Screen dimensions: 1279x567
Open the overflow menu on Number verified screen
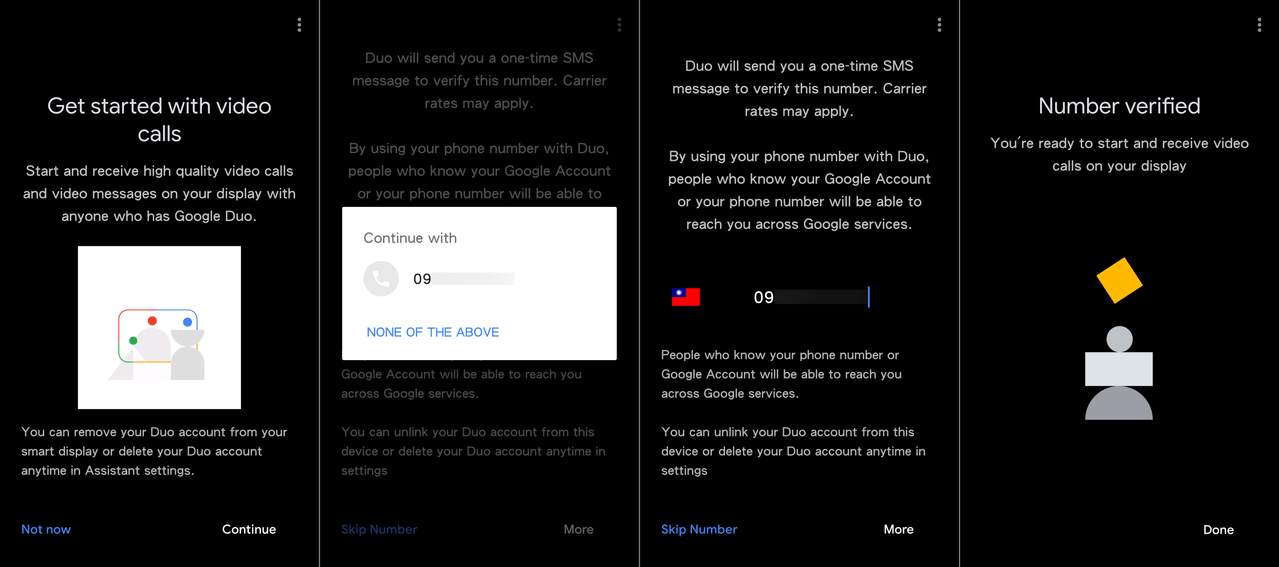click(x=1259, y=25)
